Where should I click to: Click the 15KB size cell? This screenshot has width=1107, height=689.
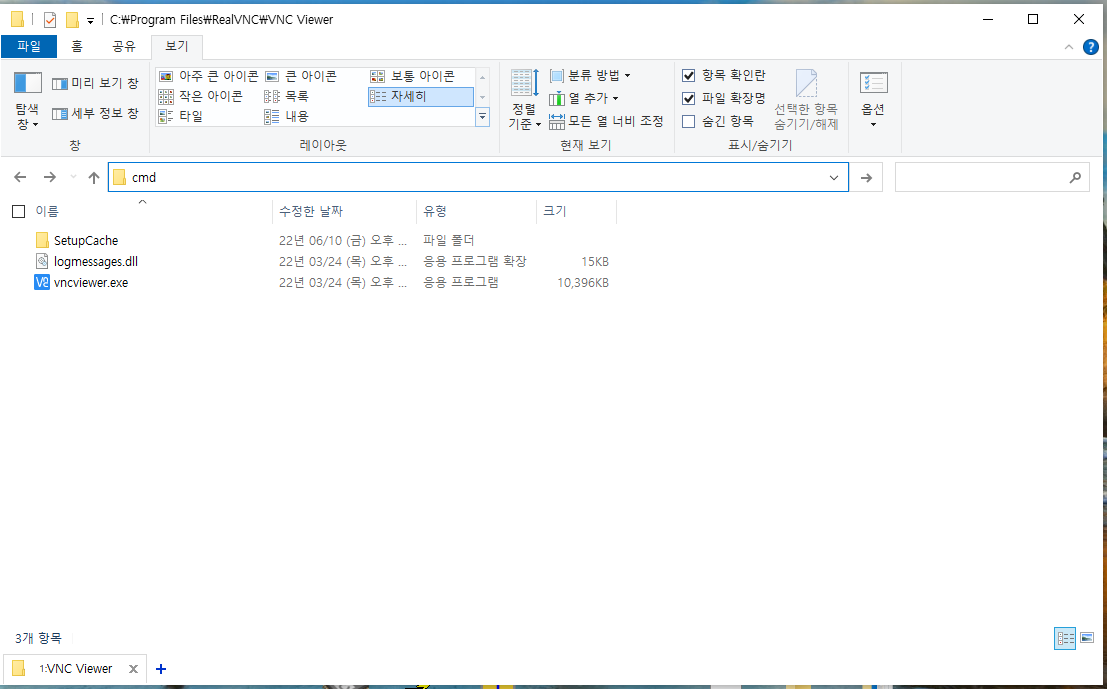(594, 261)
